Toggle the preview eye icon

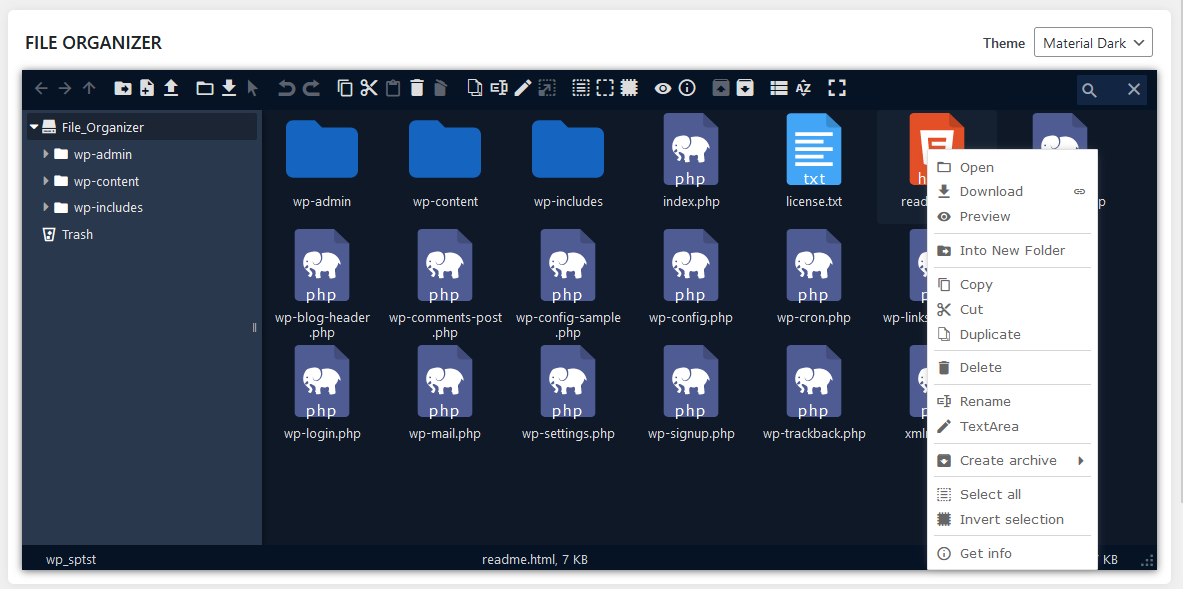663,88
